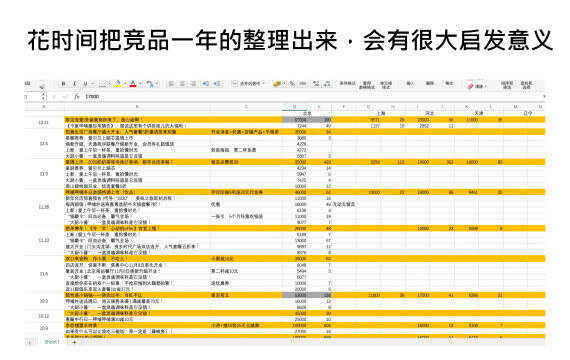Click the 格式 format button
570x360 pixels.
[x=449, y=84]
